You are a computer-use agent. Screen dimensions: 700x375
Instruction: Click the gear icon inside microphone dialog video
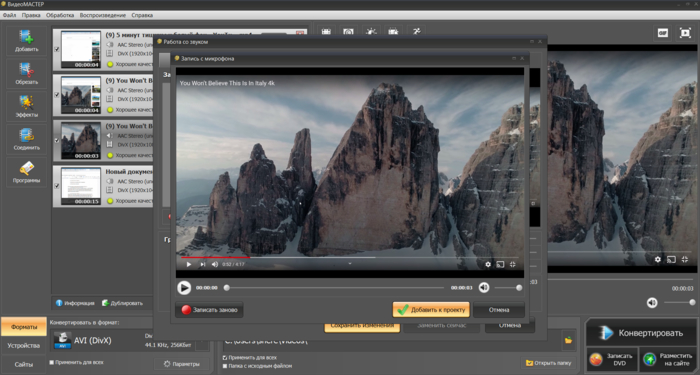[x=488, y=264]
